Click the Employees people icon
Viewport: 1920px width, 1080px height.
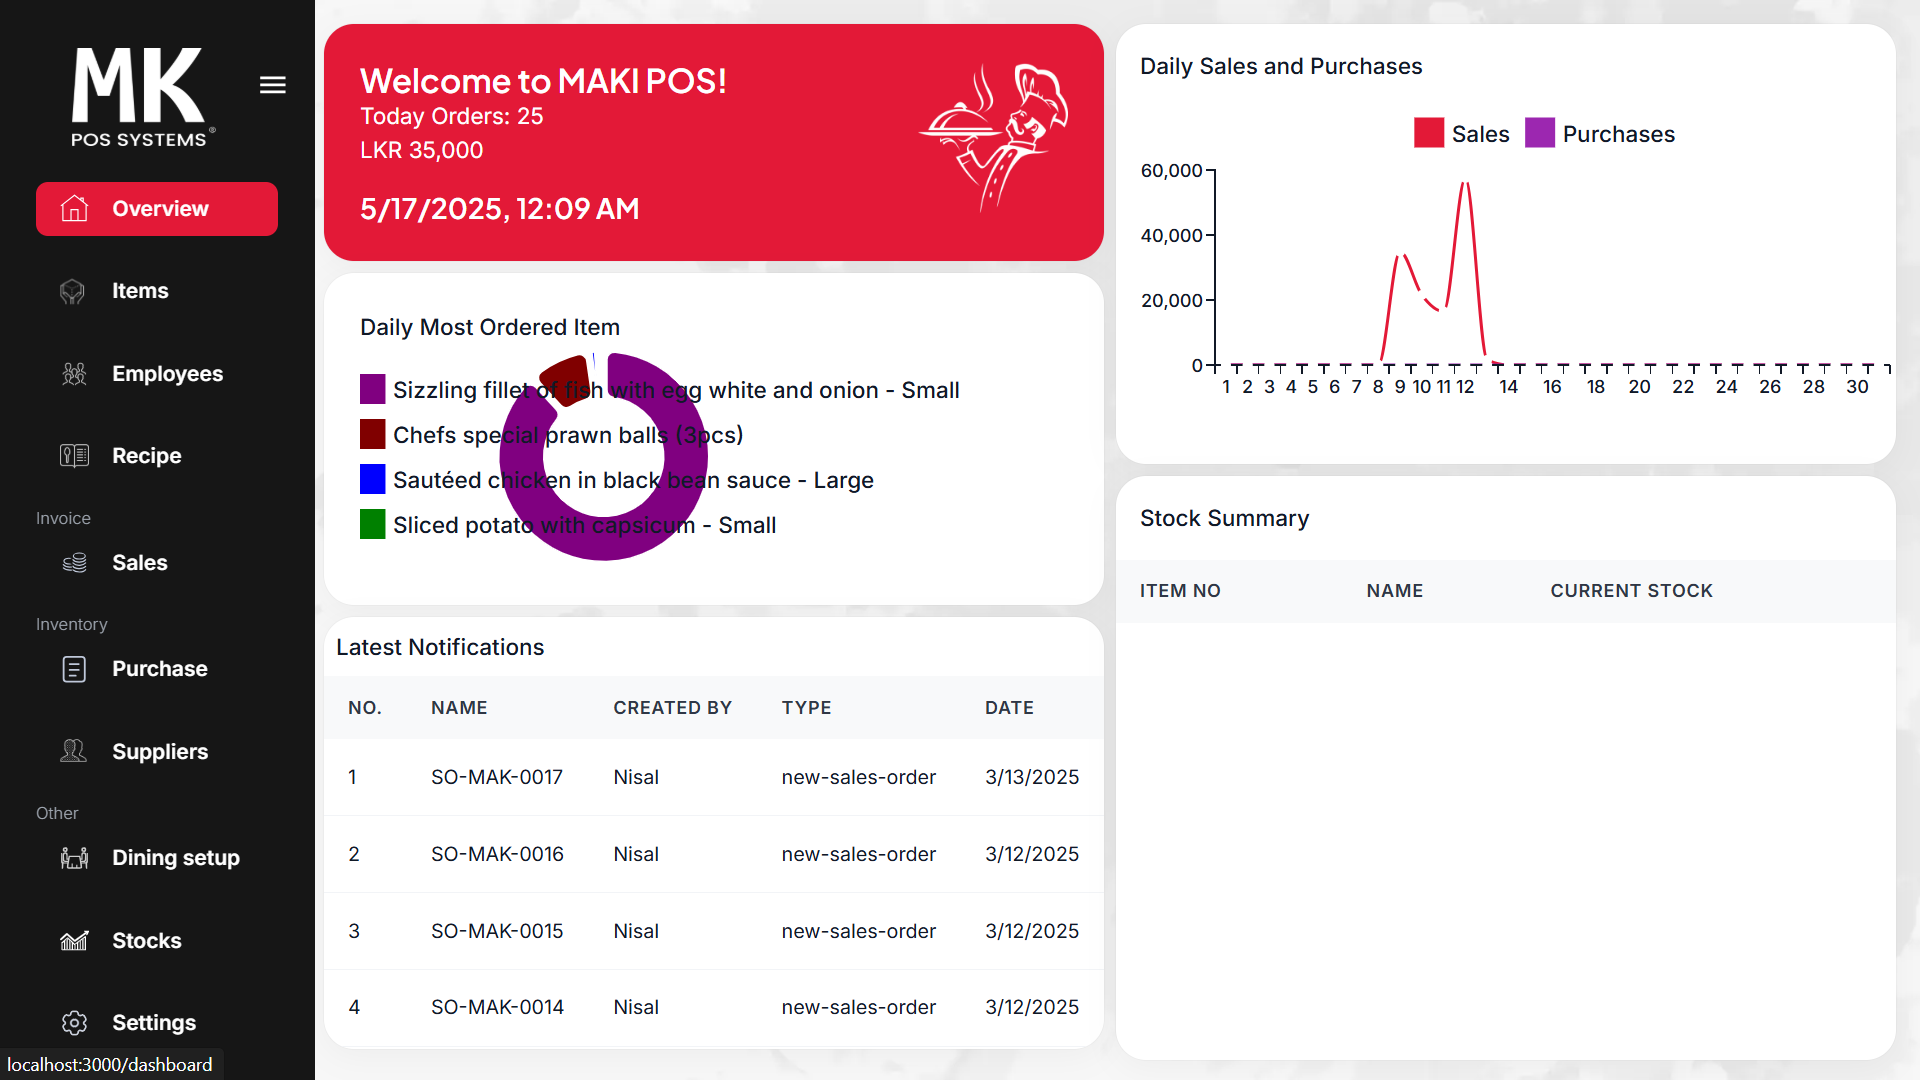[x=74, y=374]
